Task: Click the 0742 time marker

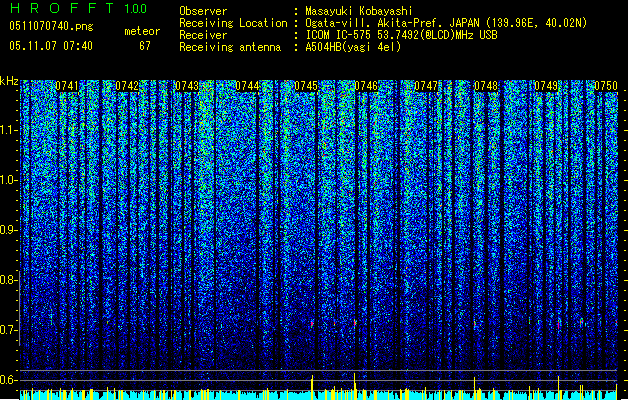Action: tap(127, 86)
